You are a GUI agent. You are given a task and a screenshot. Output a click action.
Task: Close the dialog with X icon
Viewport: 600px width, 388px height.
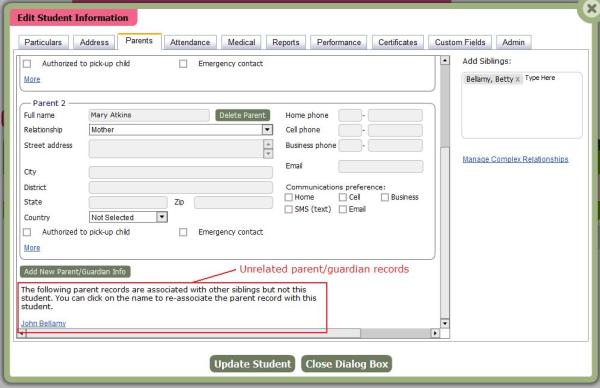pos(591,8)
